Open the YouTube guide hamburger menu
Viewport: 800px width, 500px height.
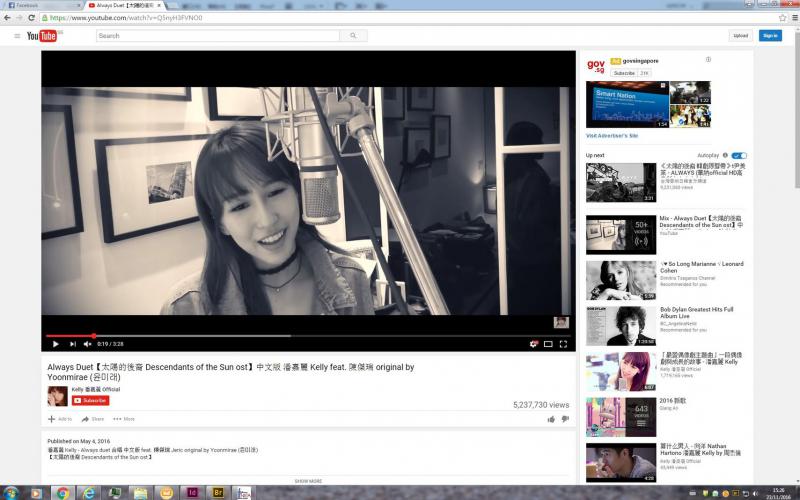[x=17, y=36]
